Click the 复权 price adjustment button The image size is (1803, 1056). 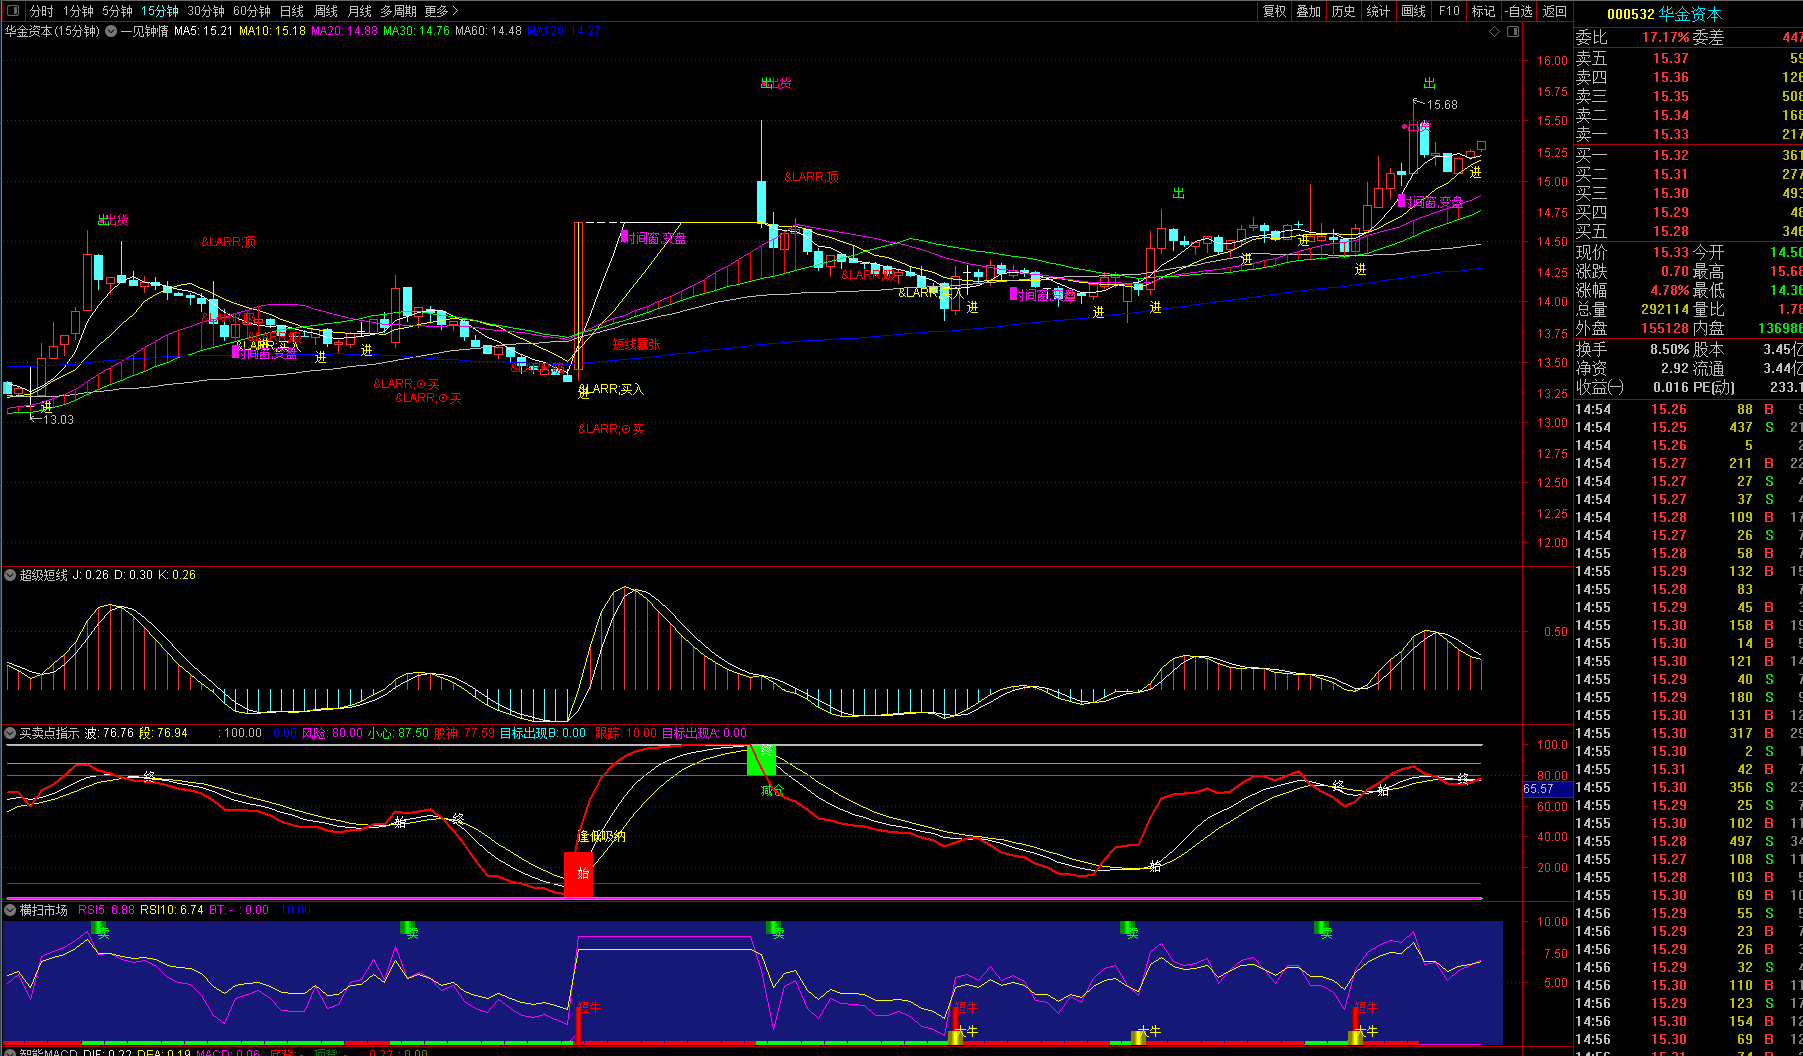click(x=1274, y=11)
